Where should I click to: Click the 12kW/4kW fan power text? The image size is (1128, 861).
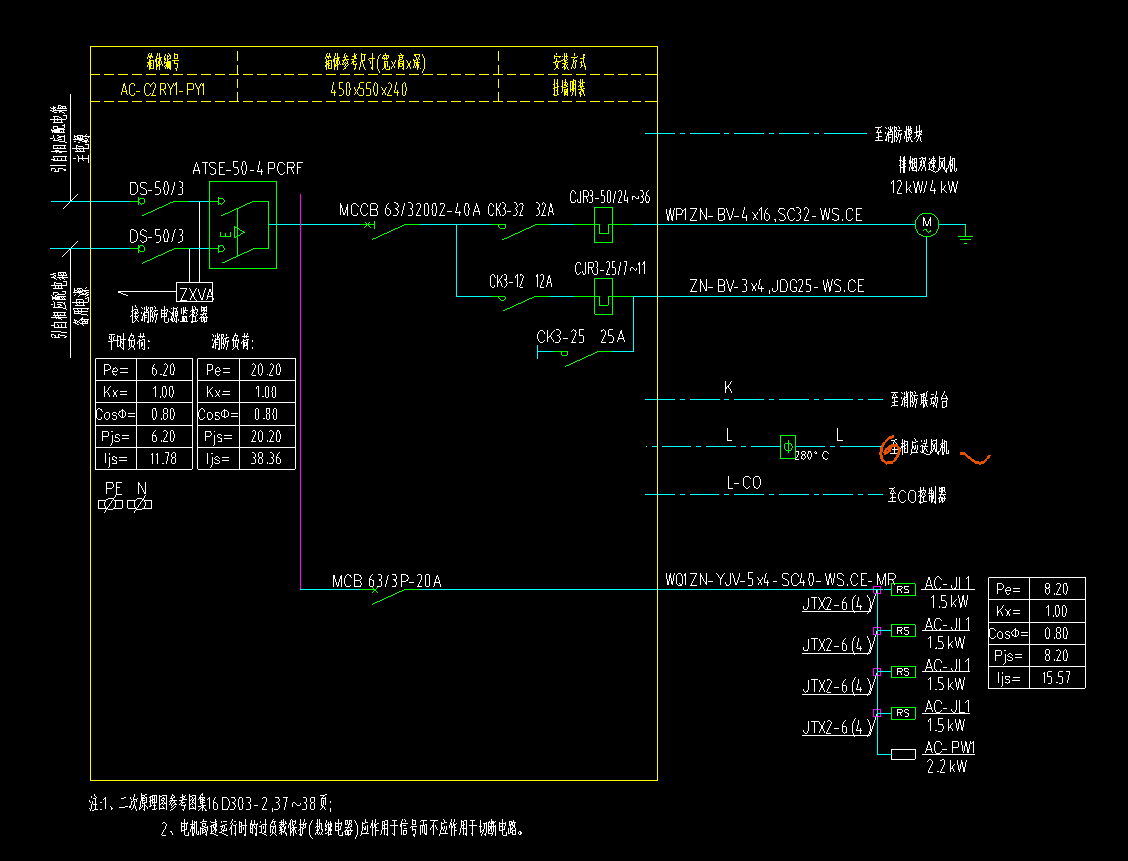point(924,187)
